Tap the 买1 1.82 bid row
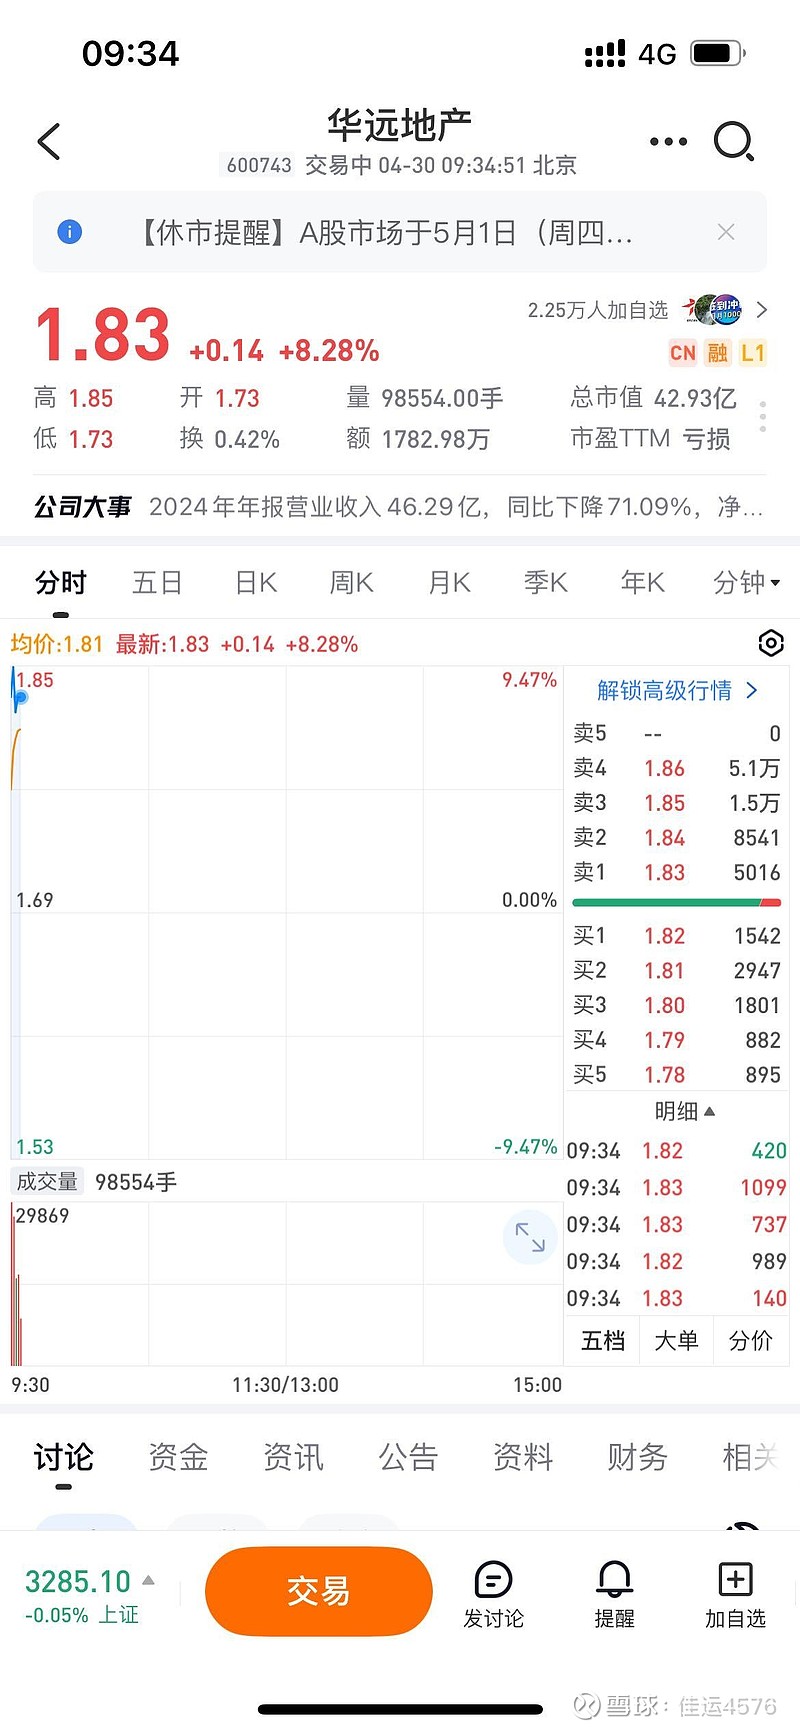This screenshot has width=800, height=1731. pyautogui.click(x=676, y=937)
